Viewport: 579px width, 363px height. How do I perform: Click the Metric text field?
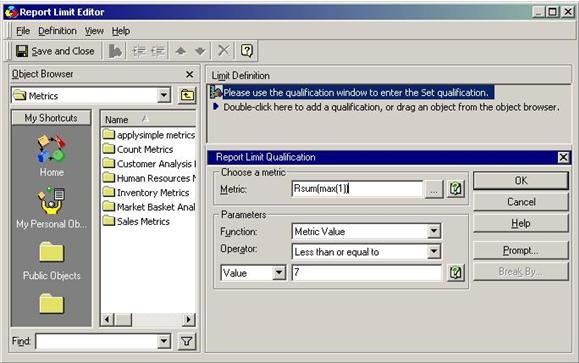[x=357, y=189]
